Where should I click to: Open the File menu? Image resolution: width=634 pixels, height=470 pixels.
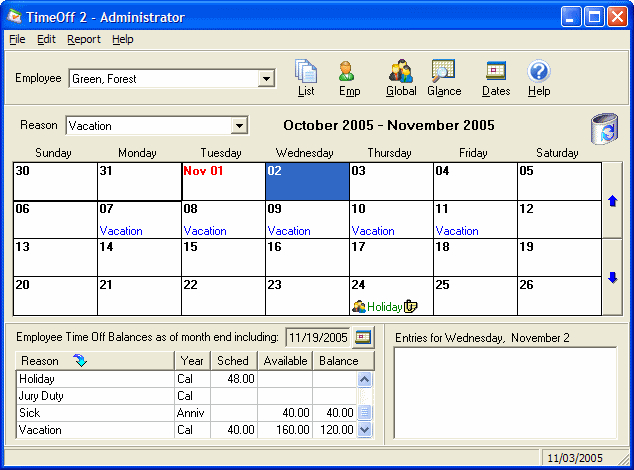coord(17,39)
